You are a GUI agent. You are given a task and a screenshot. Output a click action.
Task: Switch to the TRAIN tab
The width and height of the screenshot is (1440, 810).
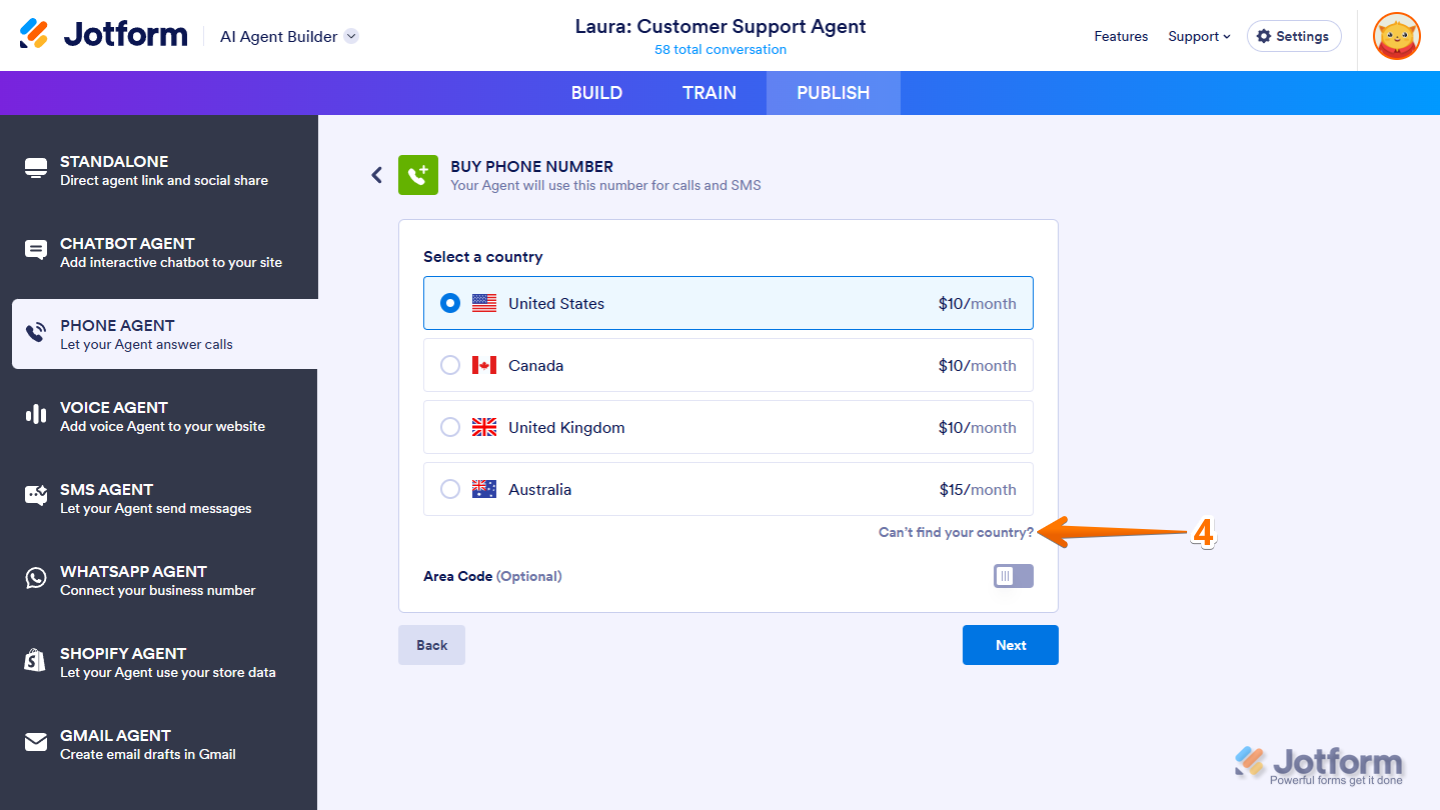pos(709,93)
